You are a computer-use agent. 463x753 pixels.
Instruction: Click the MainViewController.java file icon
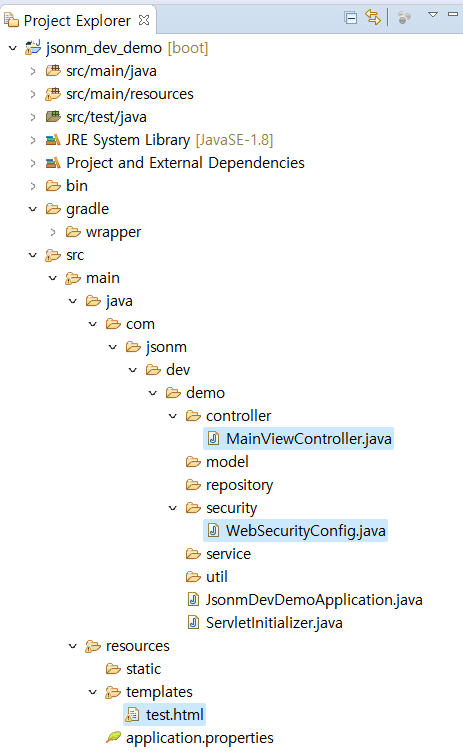click(x=213, y=438)
